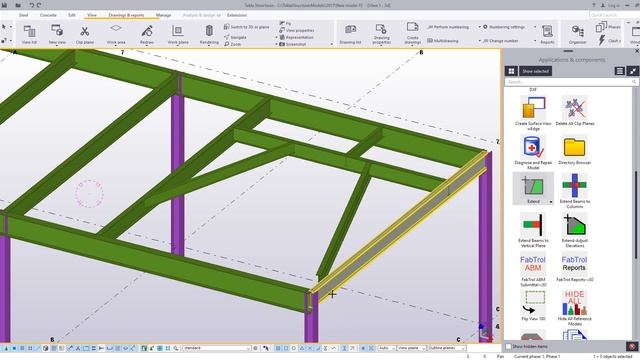Click the Numbering settings button
Image resolution: width=640 pixels, height=360 pixels.
[x=504, y=27]
